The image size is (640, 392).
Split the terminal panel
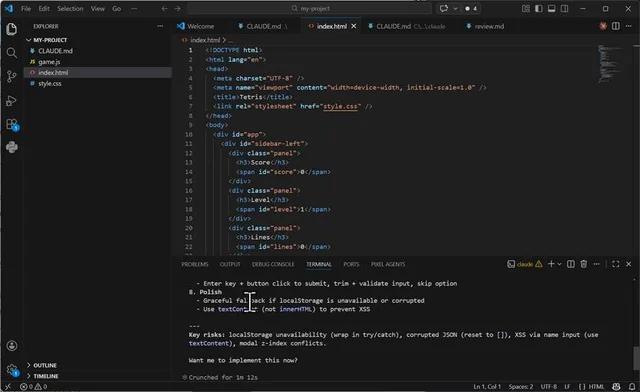tap(571, 264)
